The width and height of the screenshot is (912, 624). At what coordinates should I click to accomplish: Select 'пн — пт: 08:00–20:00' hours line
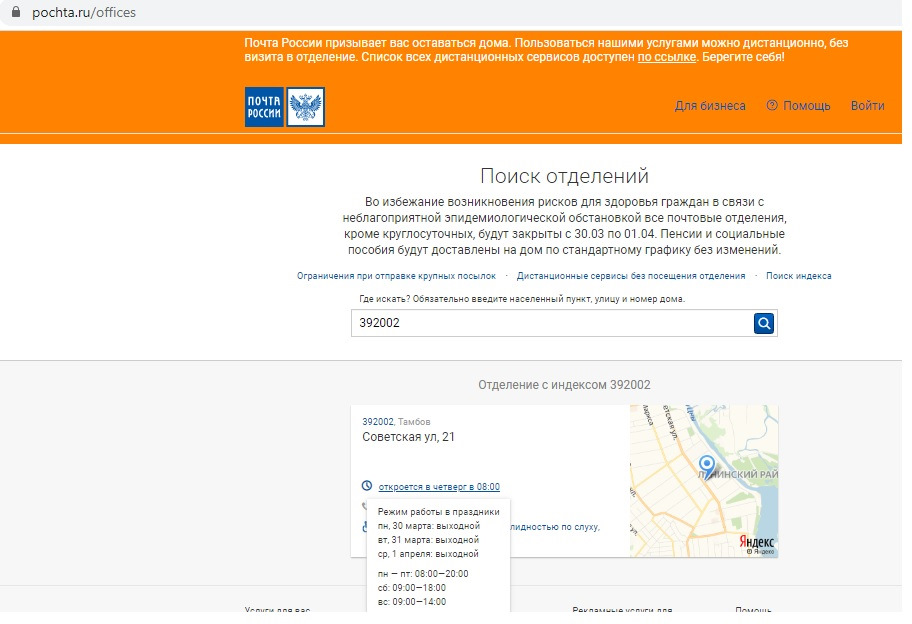pos(423,573)
